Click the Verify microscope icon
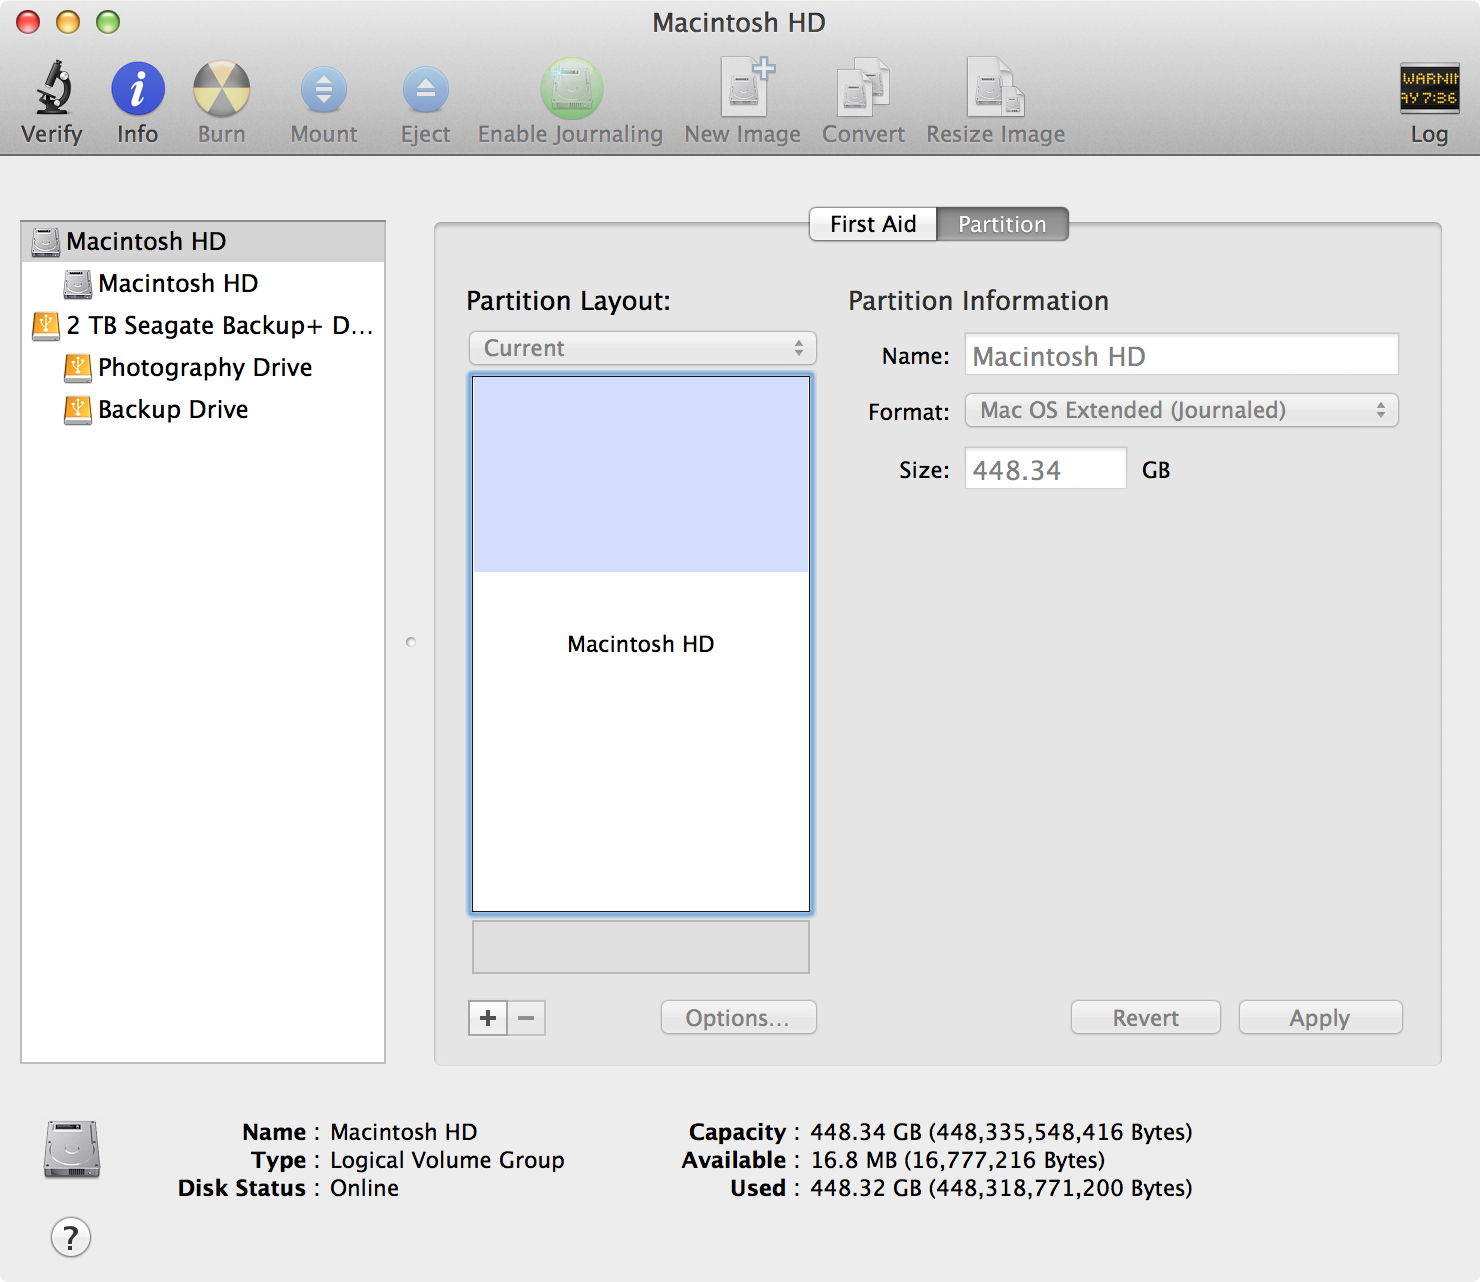Viewport: 1480px width, 1282px height. 54,88
